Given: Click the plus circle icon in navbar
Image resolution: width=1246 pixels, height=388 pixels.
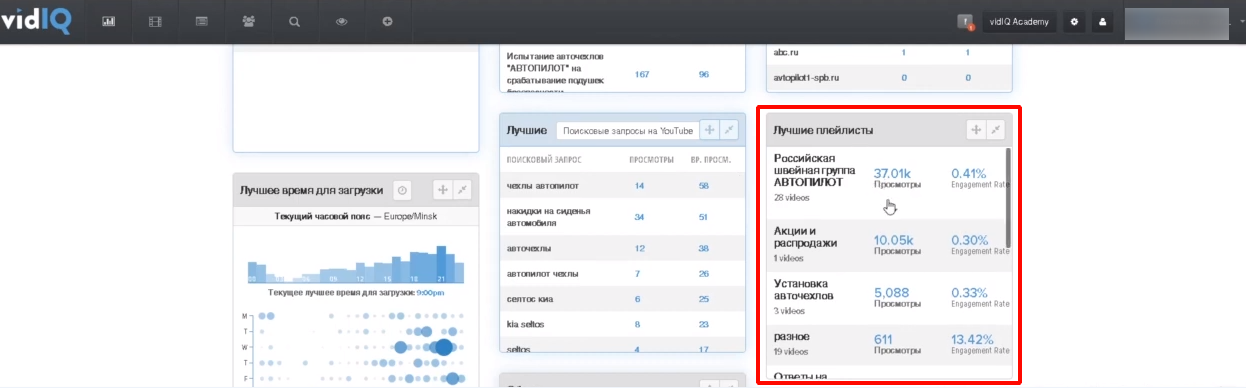Looking at the screenshot, I should 387,21.
